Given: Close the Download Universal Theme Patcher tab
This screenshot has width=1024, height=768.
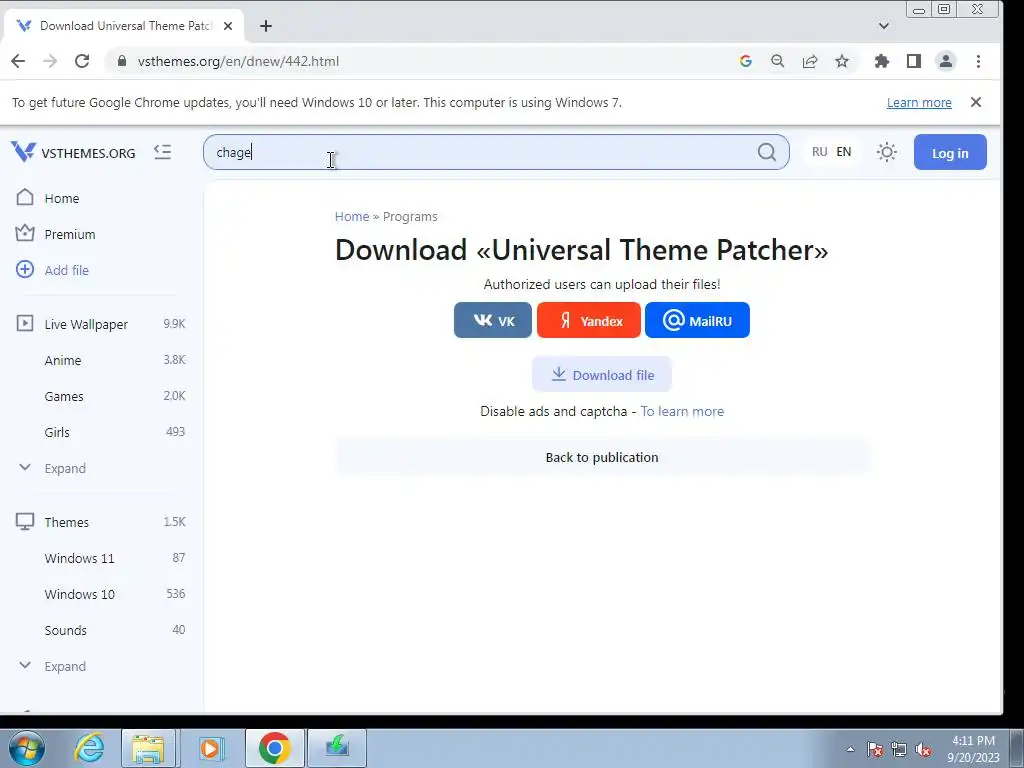Looking at the screenshot, I should [227, 26].
